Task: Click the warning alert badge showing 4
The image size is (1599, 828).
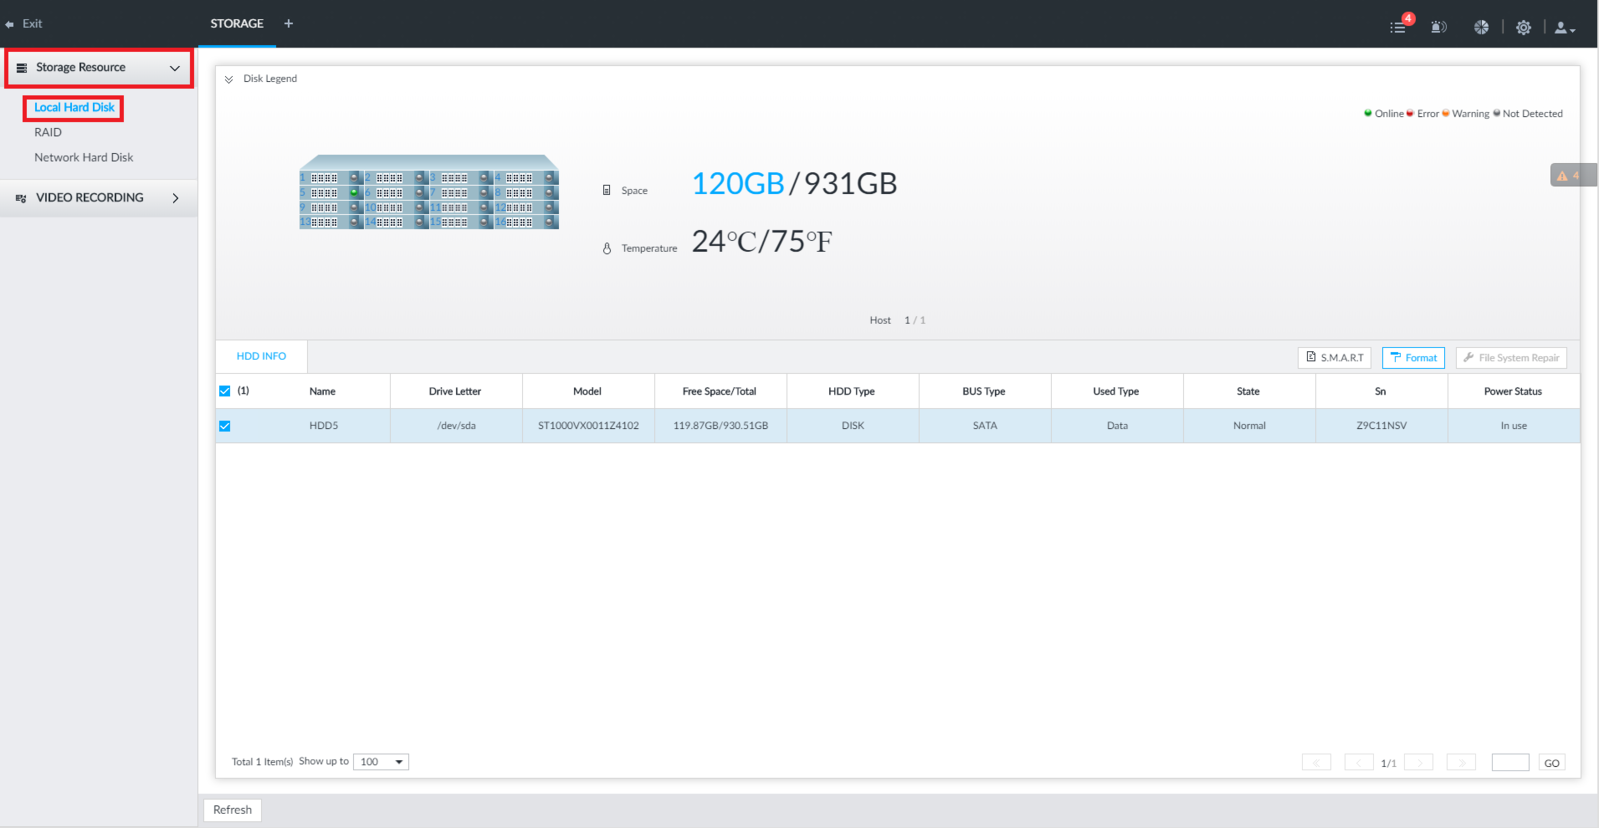Action: 1572,175
